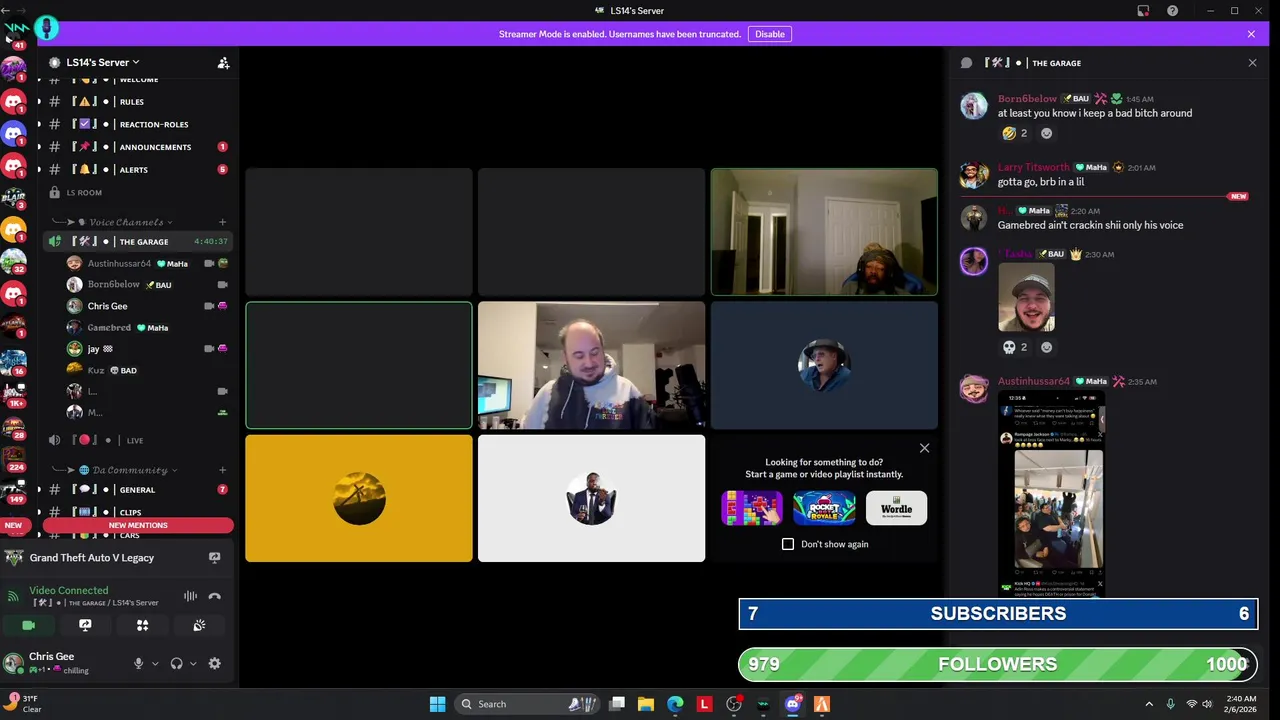Open Share Your Screen in voice controls

point(85,625)
